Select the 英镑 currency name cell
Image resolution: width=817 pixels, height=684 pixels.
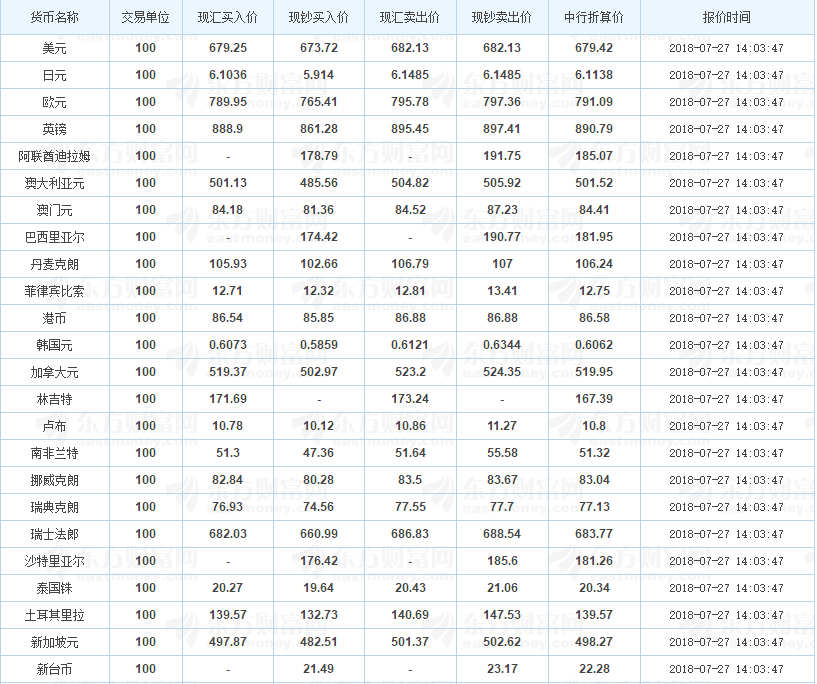[x=55, y=129]
